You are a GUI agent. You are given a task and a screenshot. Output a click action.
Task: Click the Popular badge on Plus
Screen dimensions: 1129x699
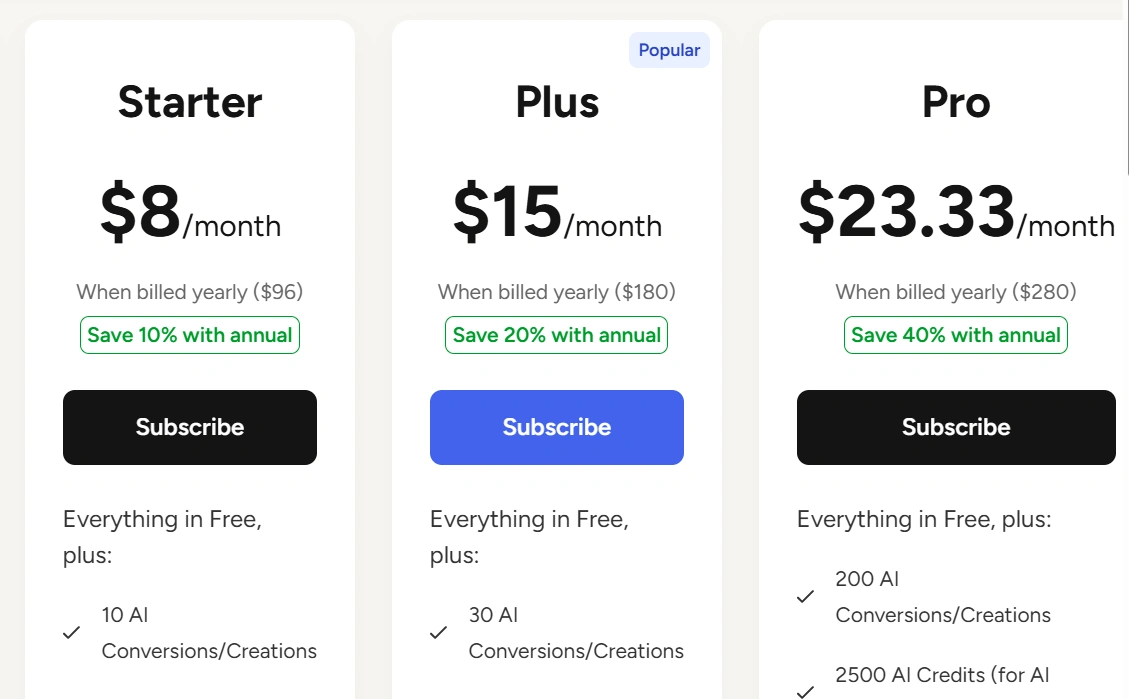pos(669,50)
